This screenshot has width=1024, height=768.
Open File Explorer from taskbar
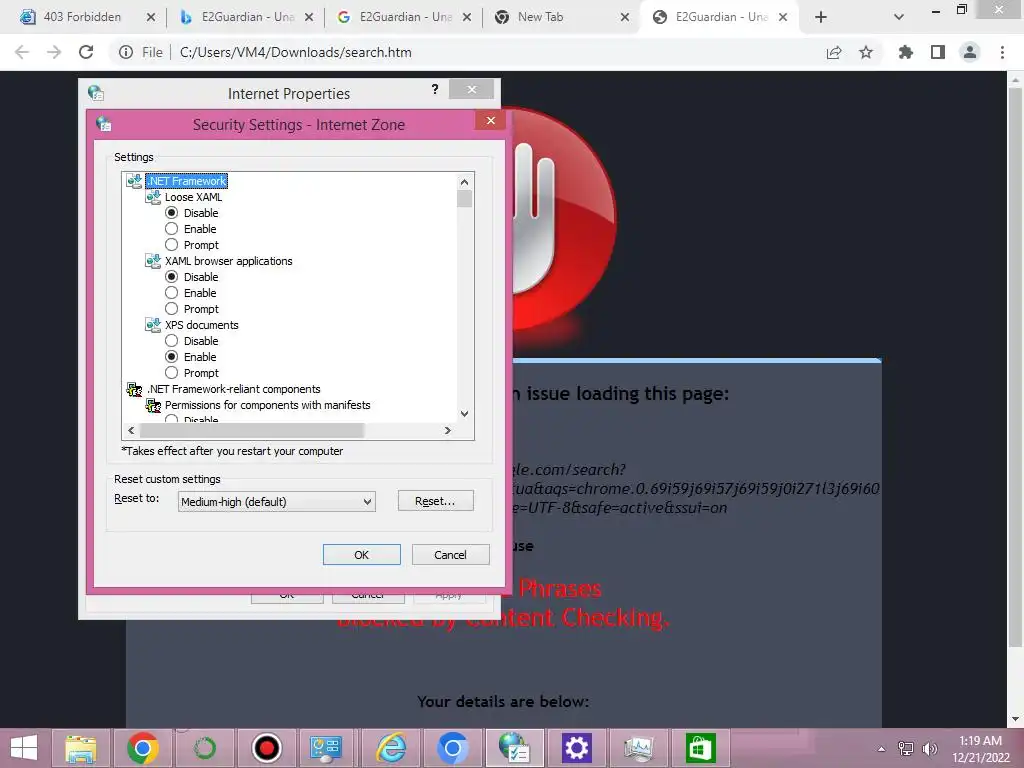tap(81, 748)
